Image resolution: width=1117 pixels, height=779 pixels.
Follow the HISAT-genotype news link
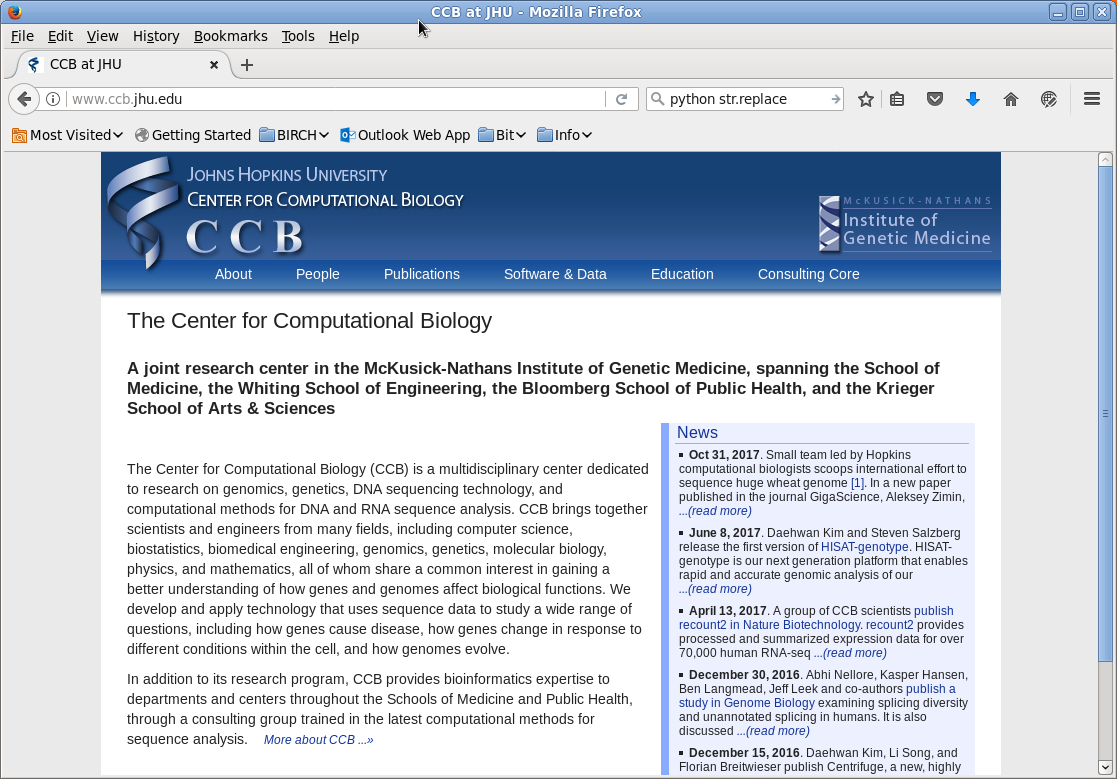click(864, 547)
